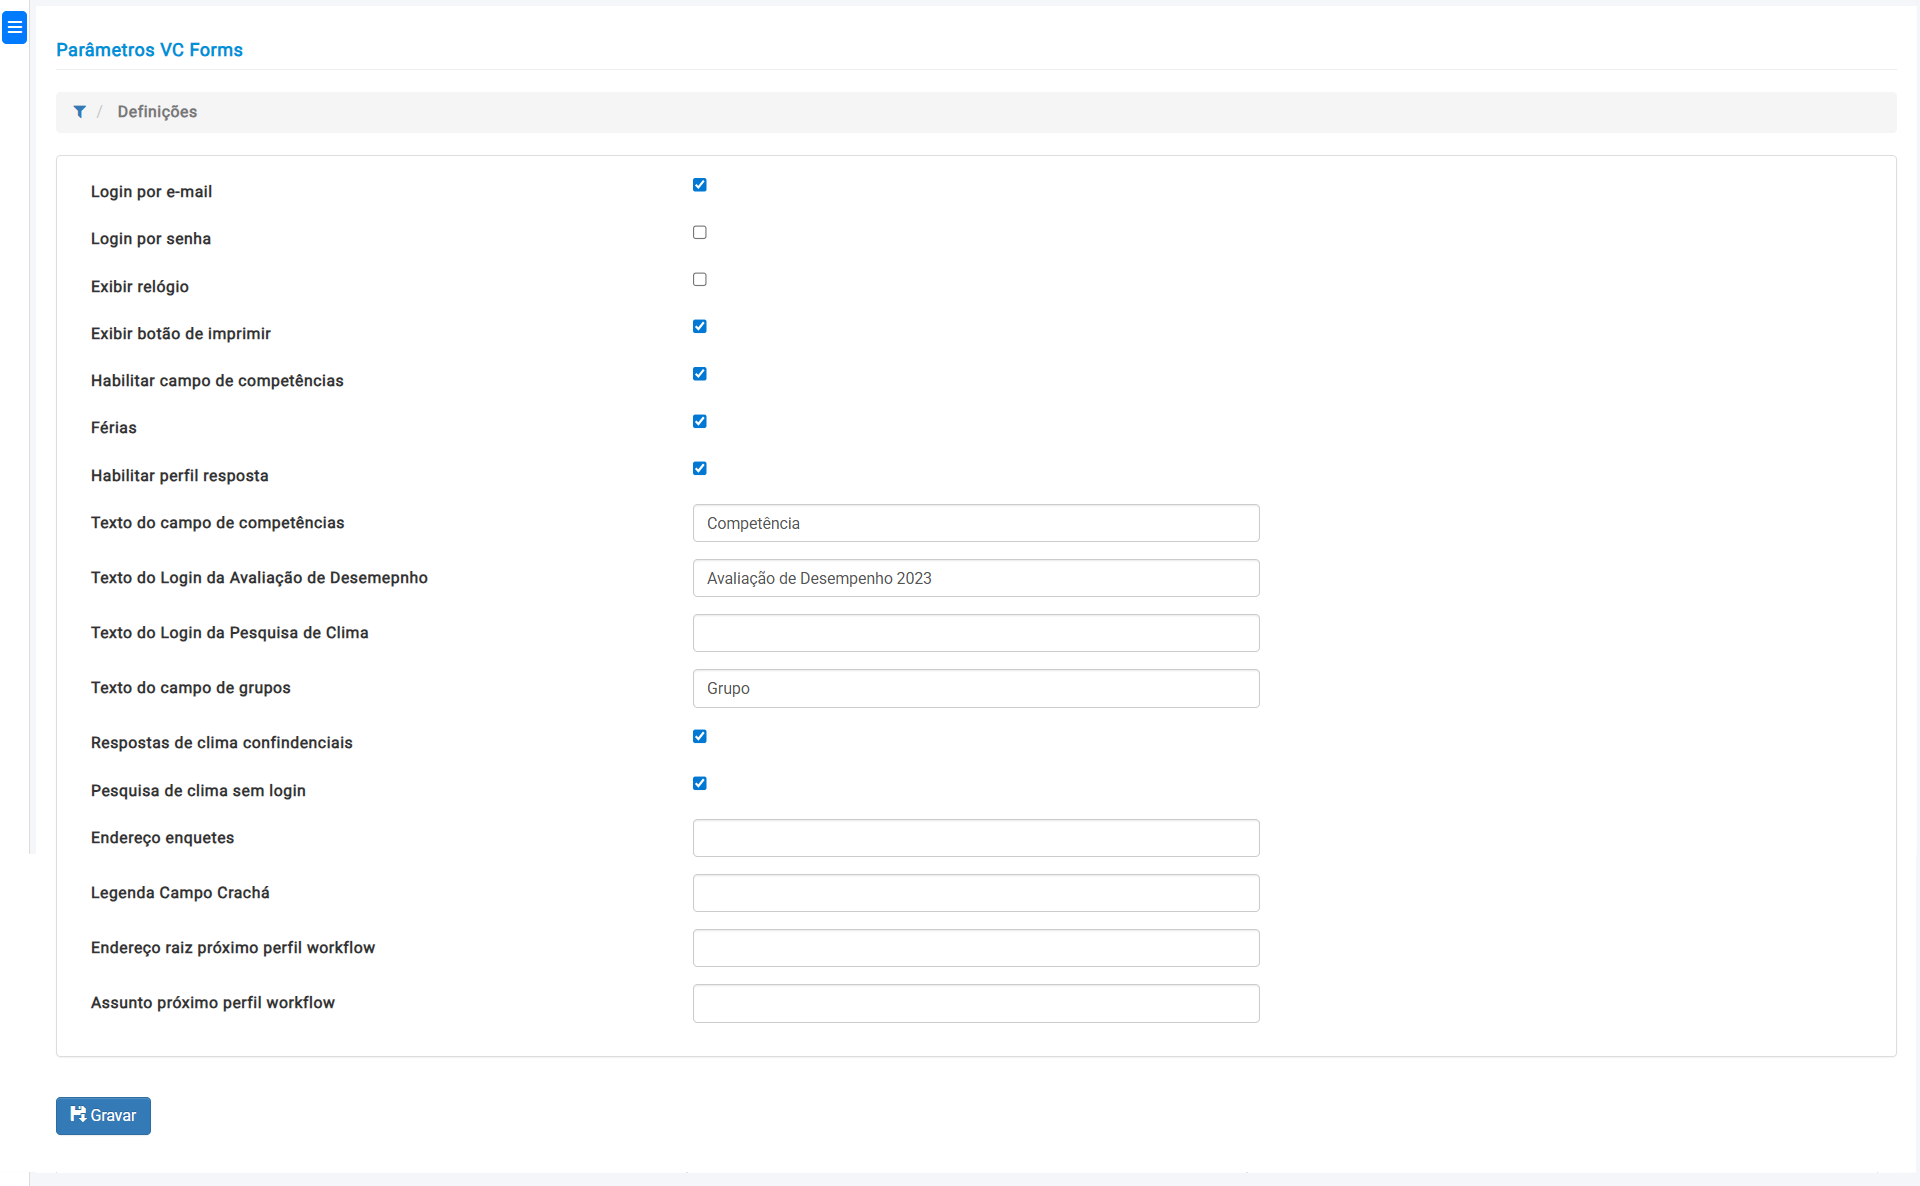Viewport: 1920px width, 1186px height.
Task: Enable Exibir relógio checkbox
Action: [700, 280]
